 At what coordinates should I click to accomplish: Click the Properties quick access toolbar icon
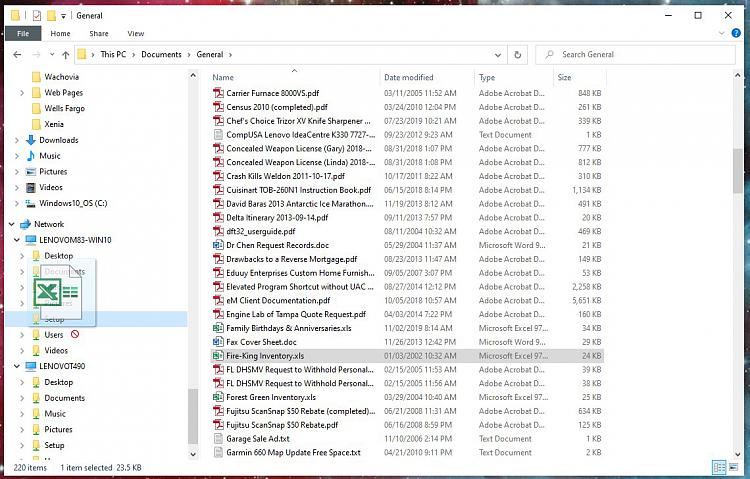37,15
